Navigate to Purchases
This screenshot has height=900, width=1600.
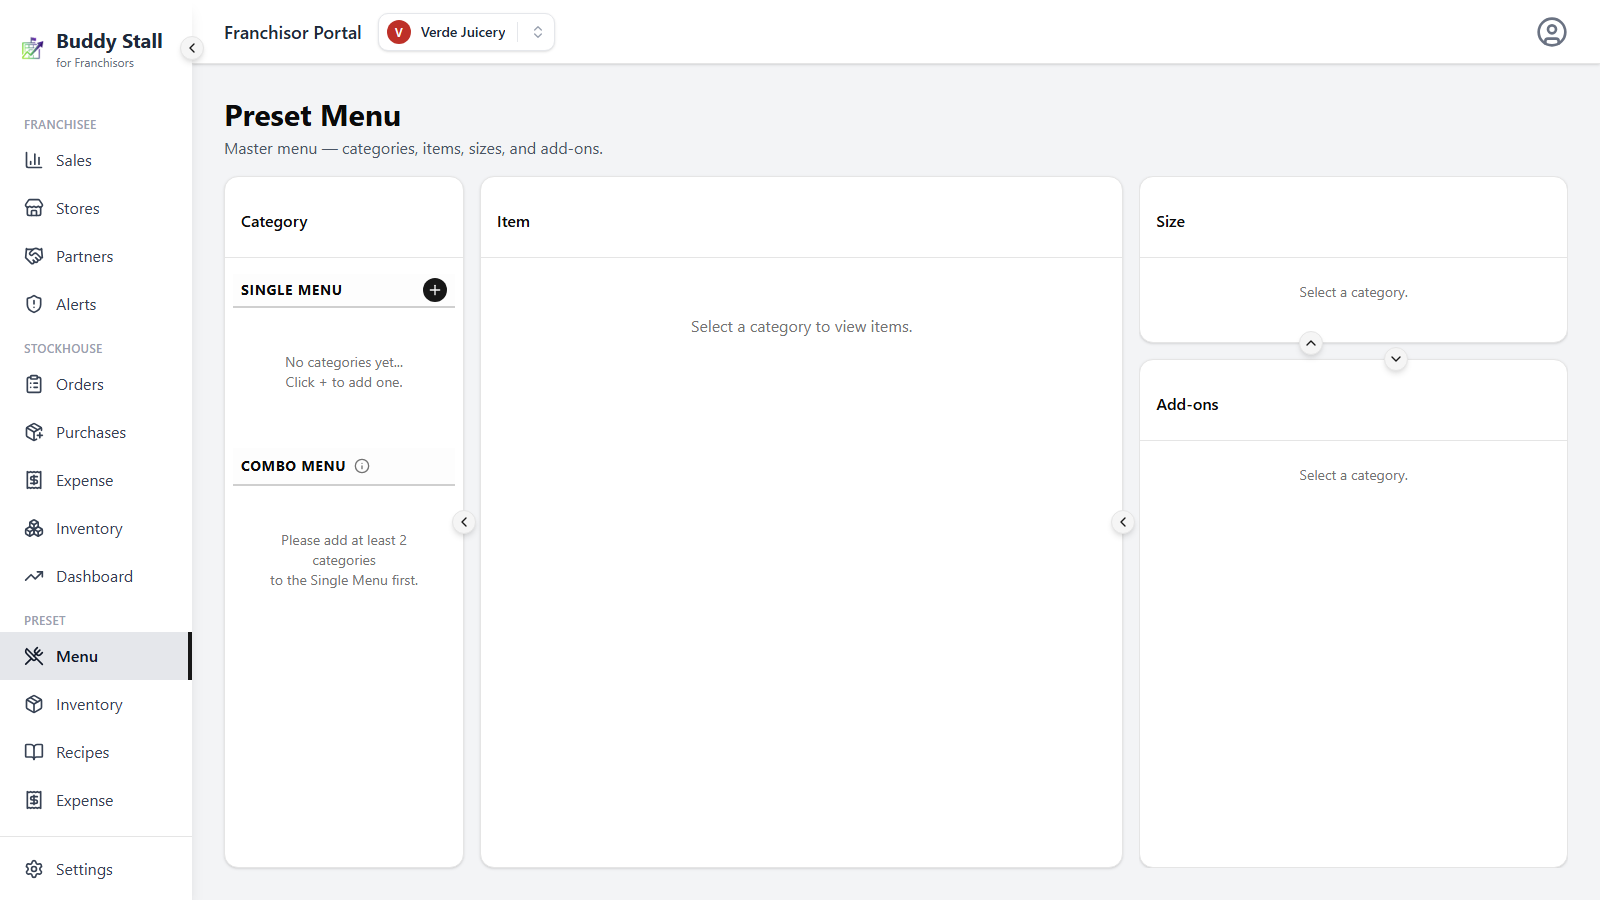point(96,432)
